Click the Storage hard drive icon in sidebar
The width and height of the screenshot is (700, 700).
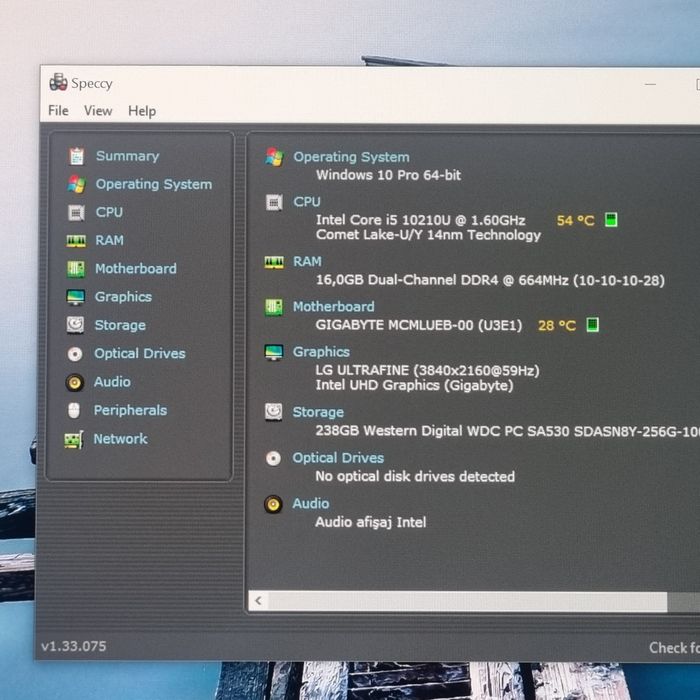point(75,325)
